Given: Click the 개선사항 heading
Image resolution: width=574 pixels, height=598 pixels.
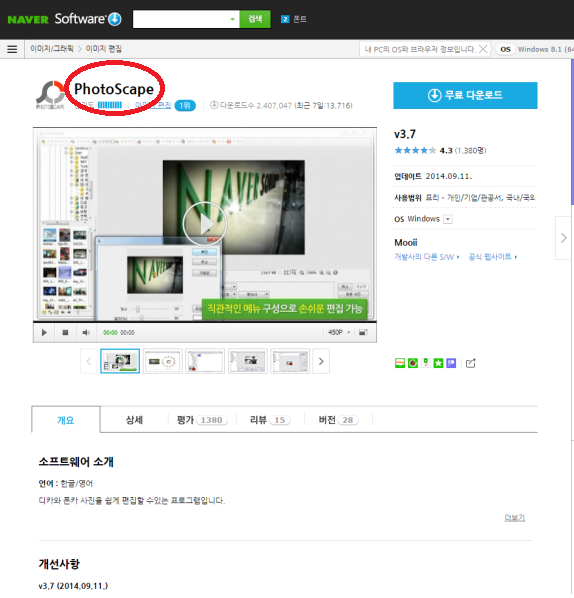Looking at the screenshot, I should 59,564.
